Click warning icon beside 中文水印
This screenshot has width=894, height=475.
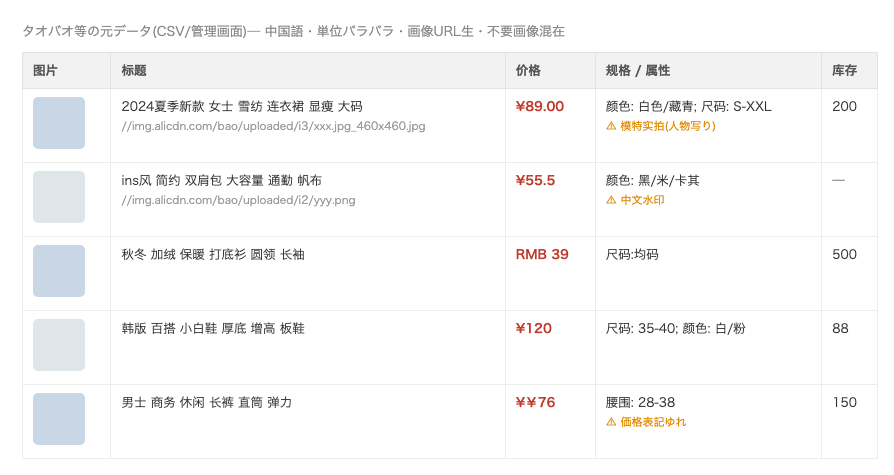(611, 200)
